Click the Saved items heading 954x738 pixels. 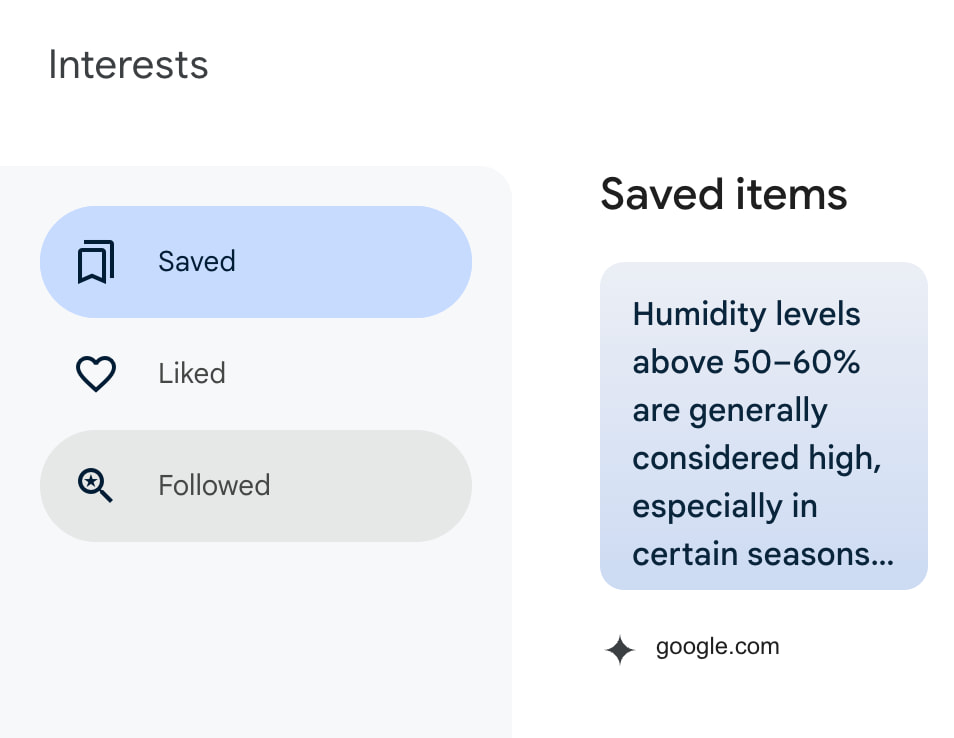(x=723, y=194)
